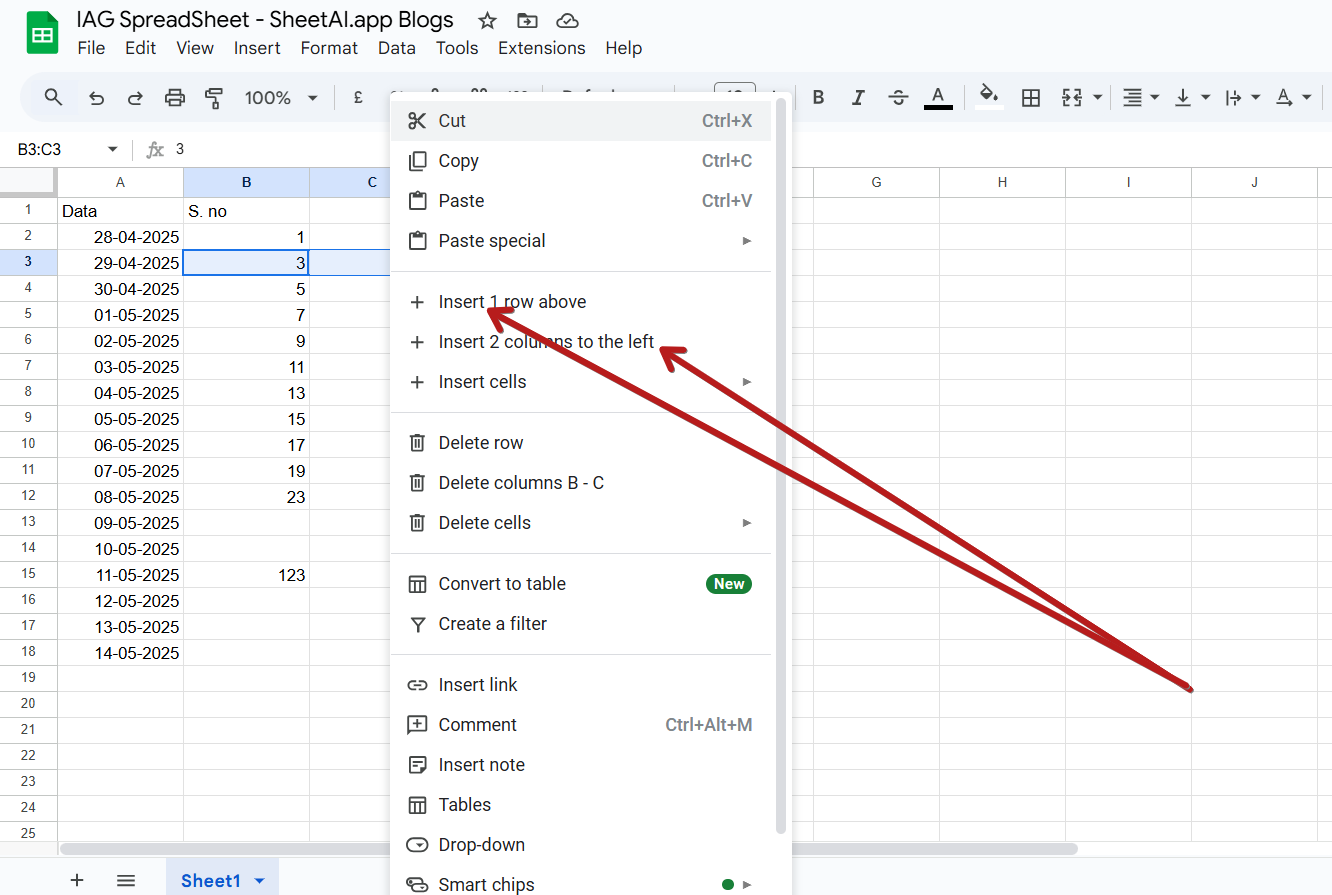The height and width of the screenshot is (895, 1332).
Task: Click the merge cells icon
Action: pyautogui.click(x=1072, y=97)
